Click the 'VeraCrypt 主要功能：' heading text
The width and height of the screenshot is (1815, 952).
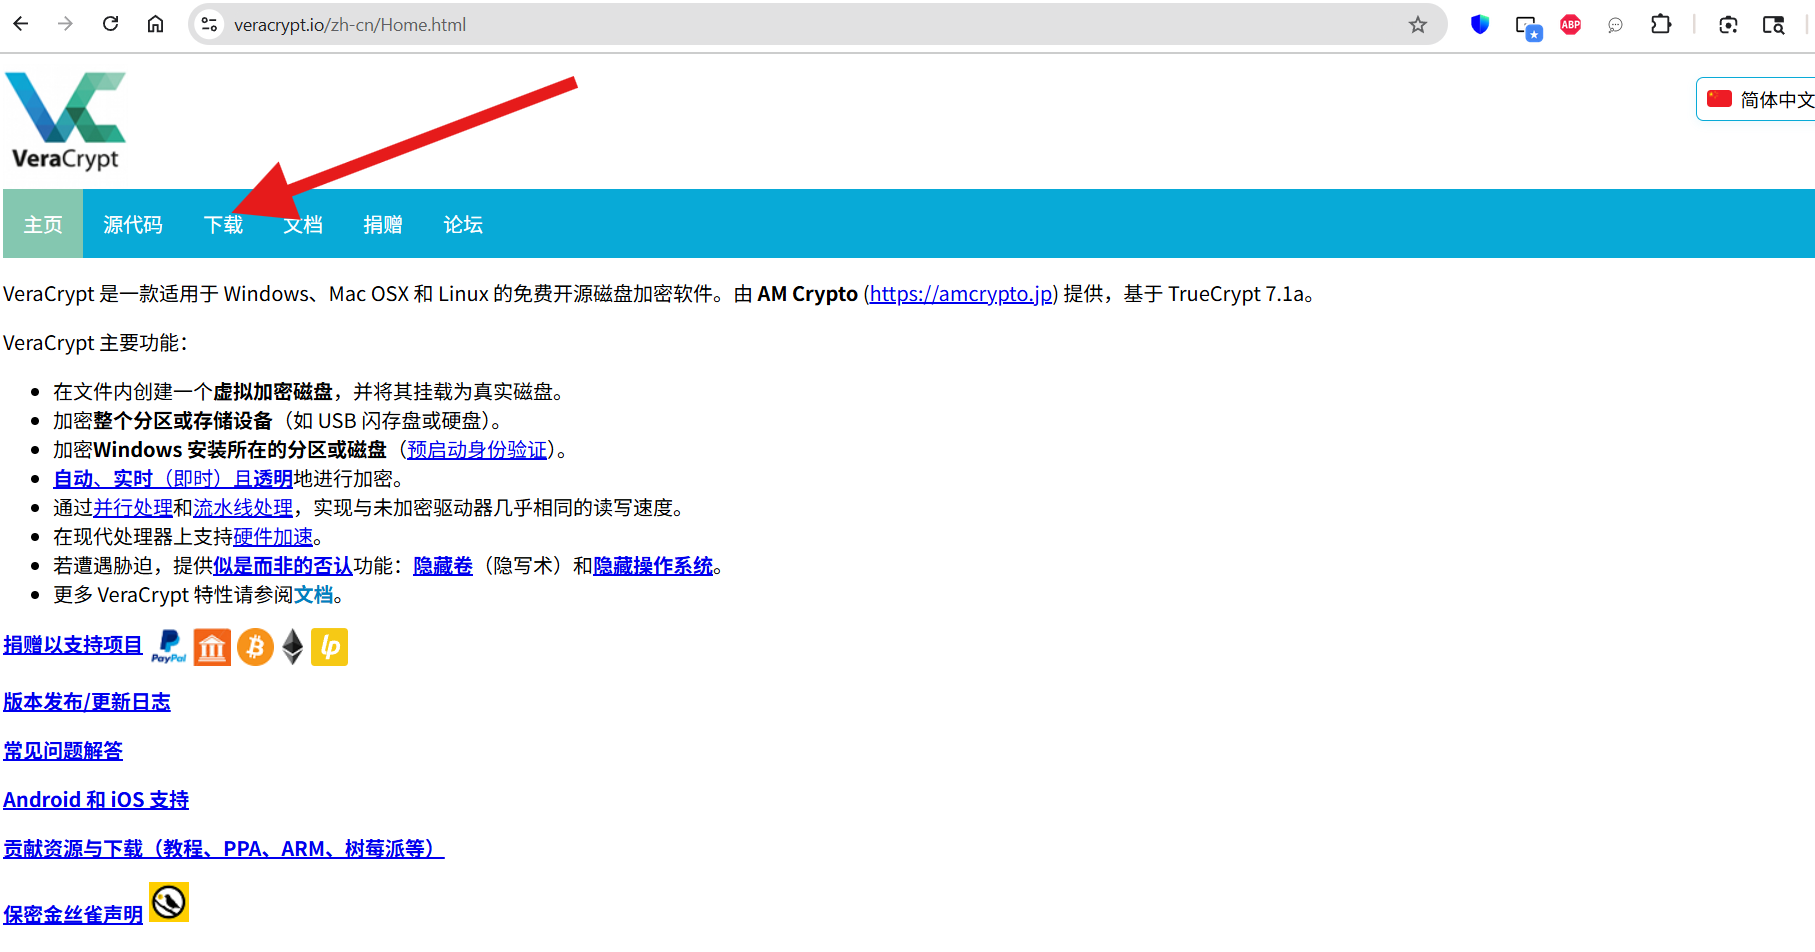point(95,343)
